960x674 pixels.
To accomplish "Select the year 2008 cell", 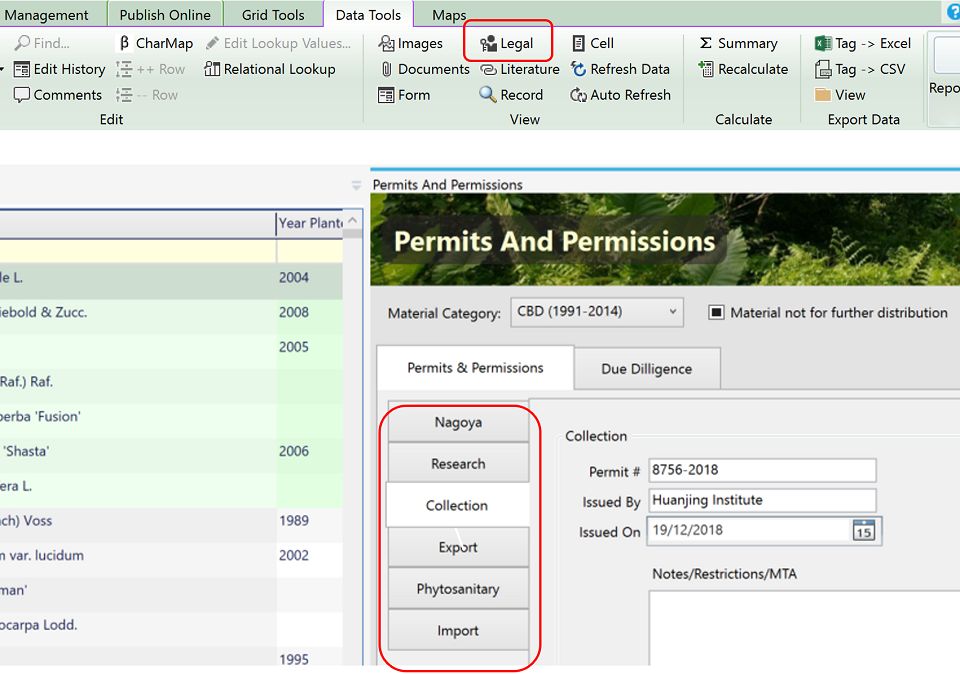I will [309, 312].
